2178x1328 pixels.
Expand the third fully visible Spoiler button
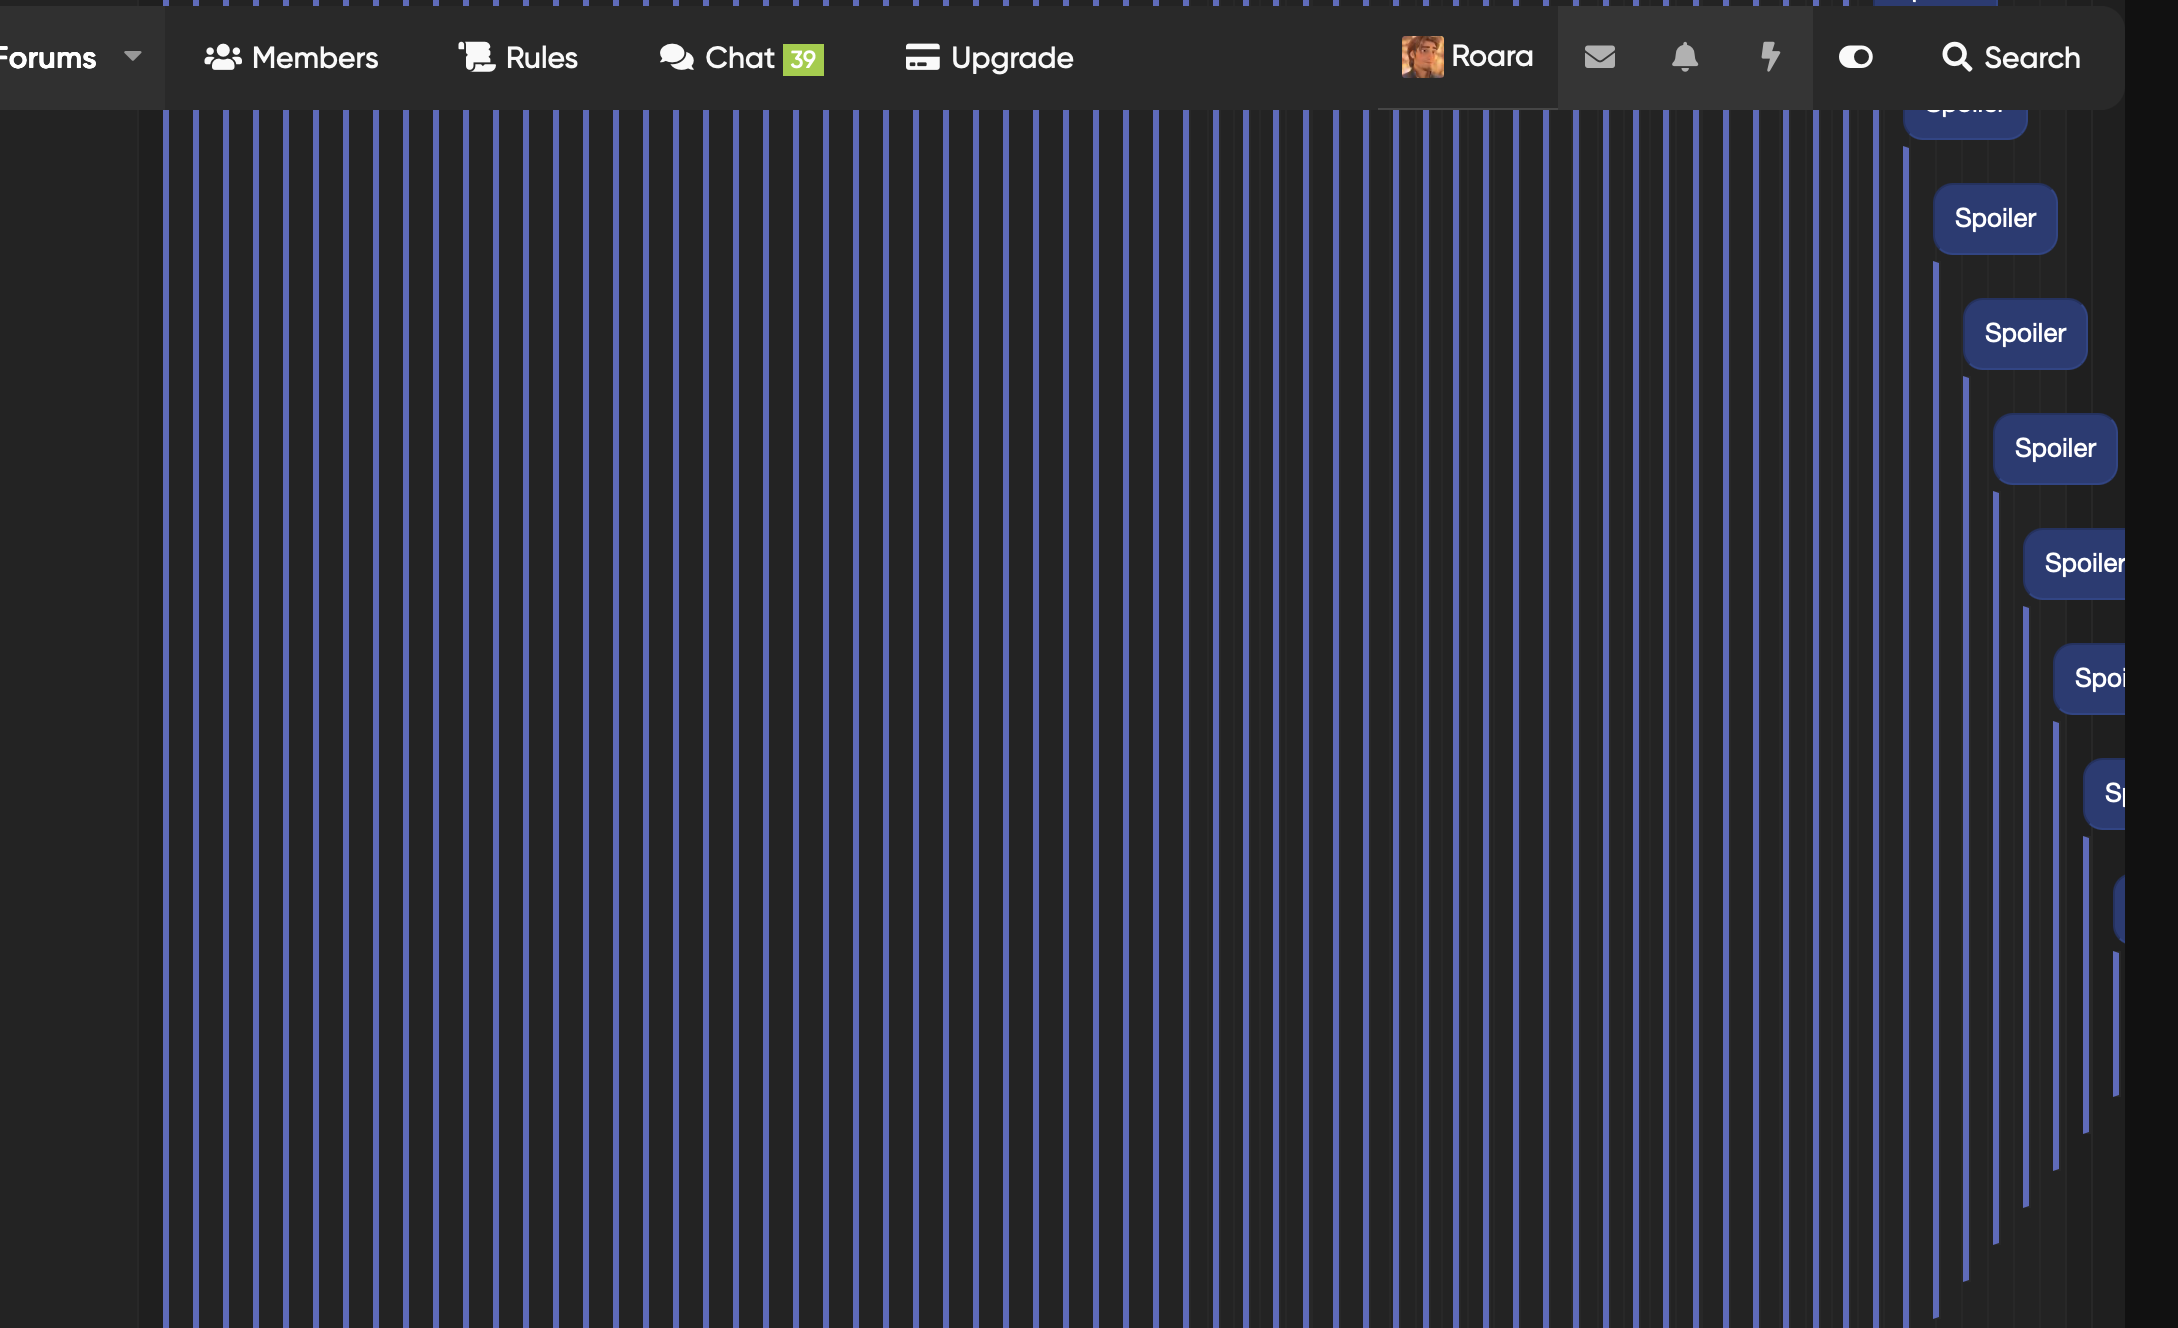(2055, 449)
